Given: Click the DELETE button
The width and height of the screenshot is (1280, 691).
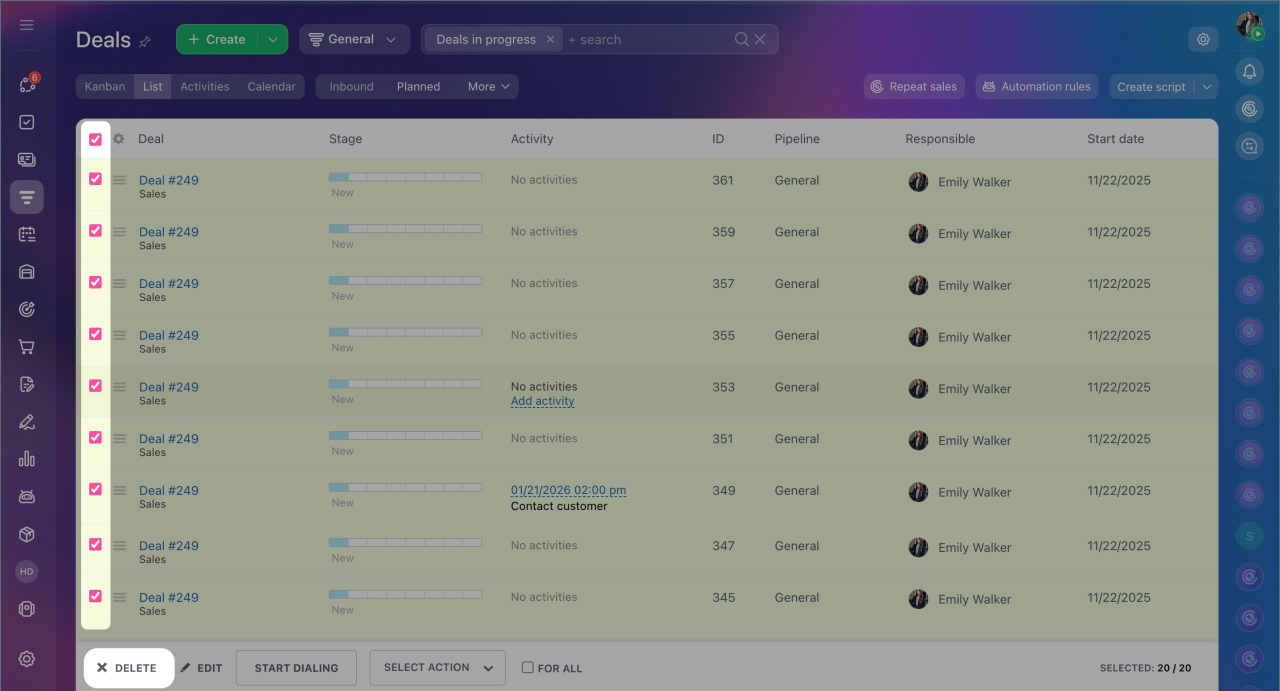Looking at the screenshot, I should pyautogui.click(x=127, y=668).
